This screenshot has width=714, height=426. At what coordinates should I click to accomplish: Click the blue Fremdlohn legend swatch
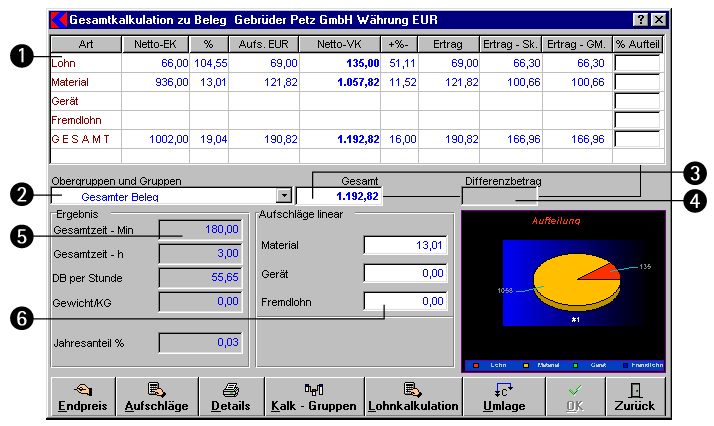tap(625, 365)
